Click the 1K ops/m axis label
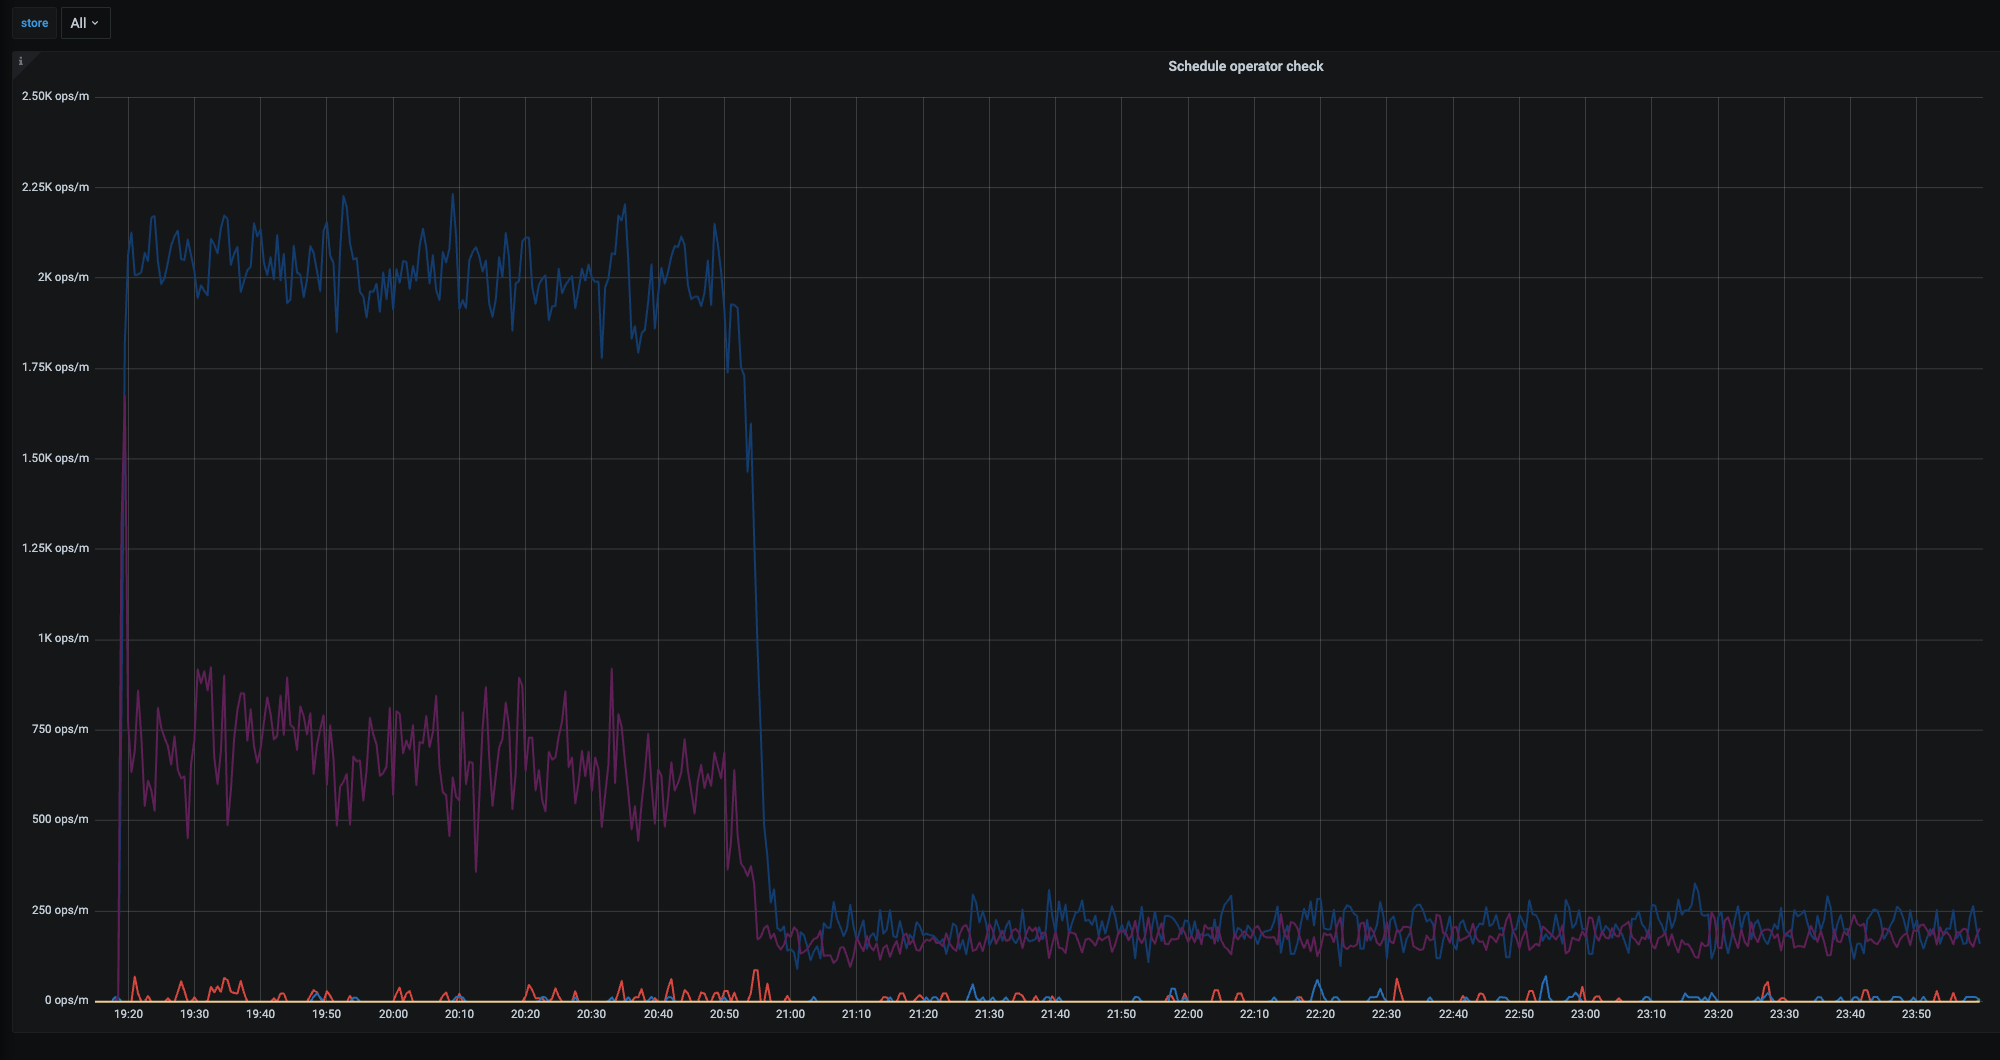This screenshot has height=1060, width=2000. tap(63, 638)
